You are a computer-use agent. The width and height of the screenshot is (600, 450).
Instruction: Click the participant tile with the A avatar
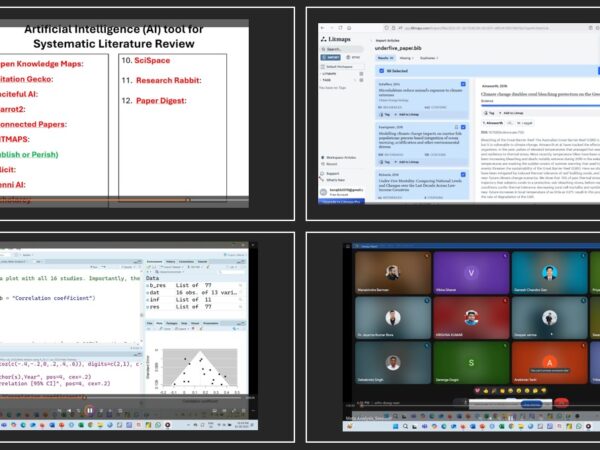pyautogui.click(x=549, y=362)
